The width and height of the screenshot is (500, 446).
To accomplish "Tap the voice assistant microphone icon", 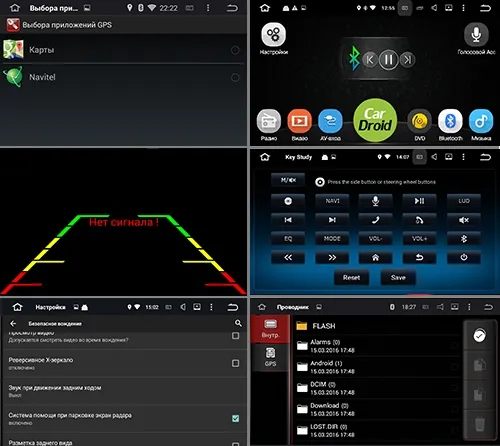I will click(x=476, y=35).
